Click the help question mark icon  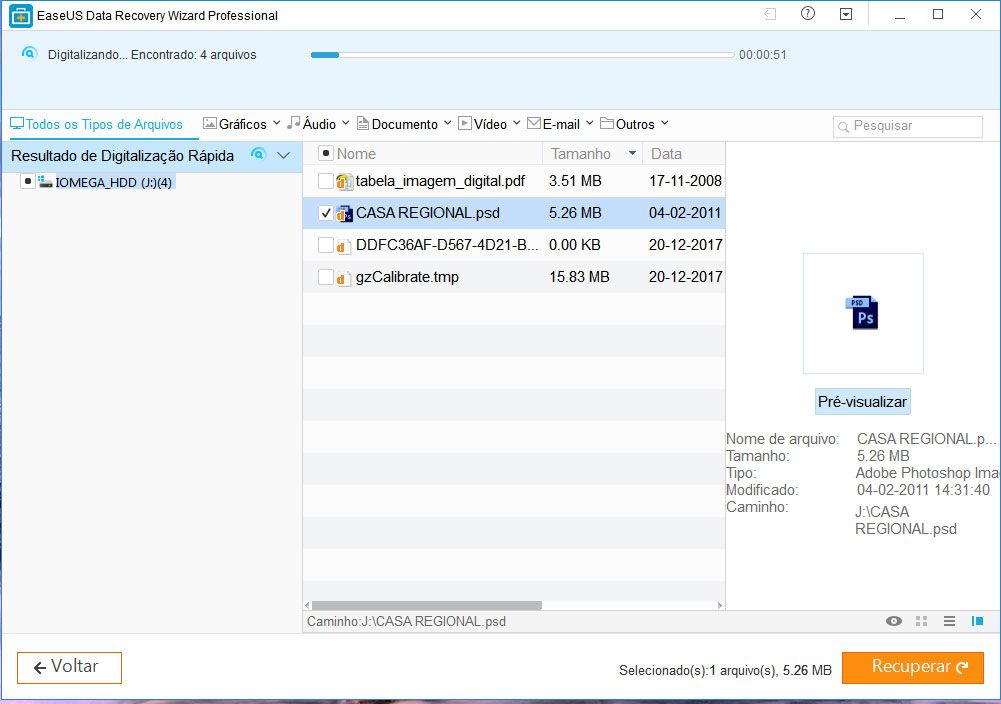coord(808,14)
